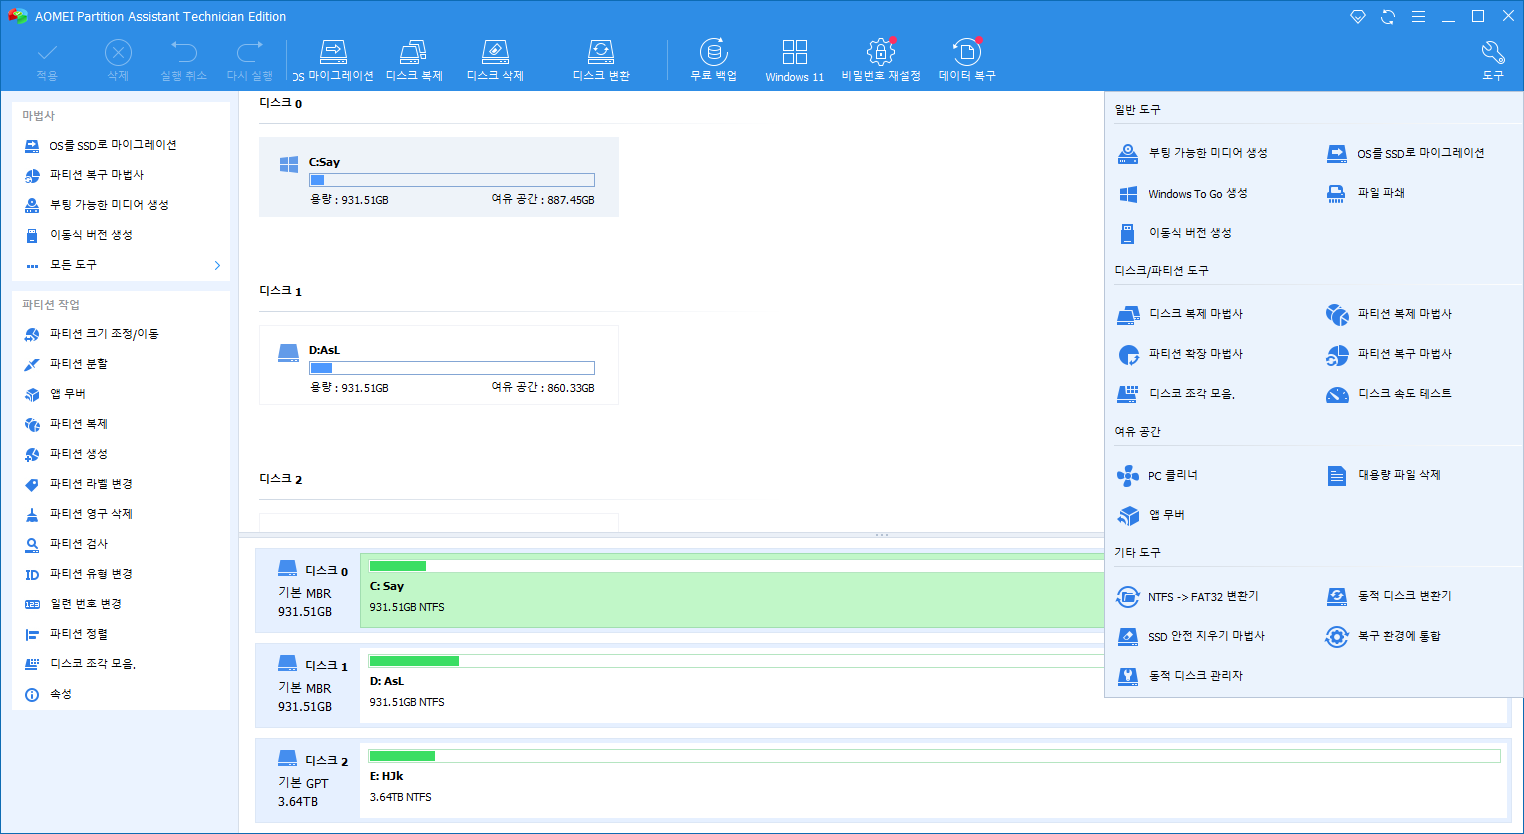Image resolution: width=1524 pixels, height=834 pixels.
Task: Open the 디스크 변환 tool
Action: 601,61
